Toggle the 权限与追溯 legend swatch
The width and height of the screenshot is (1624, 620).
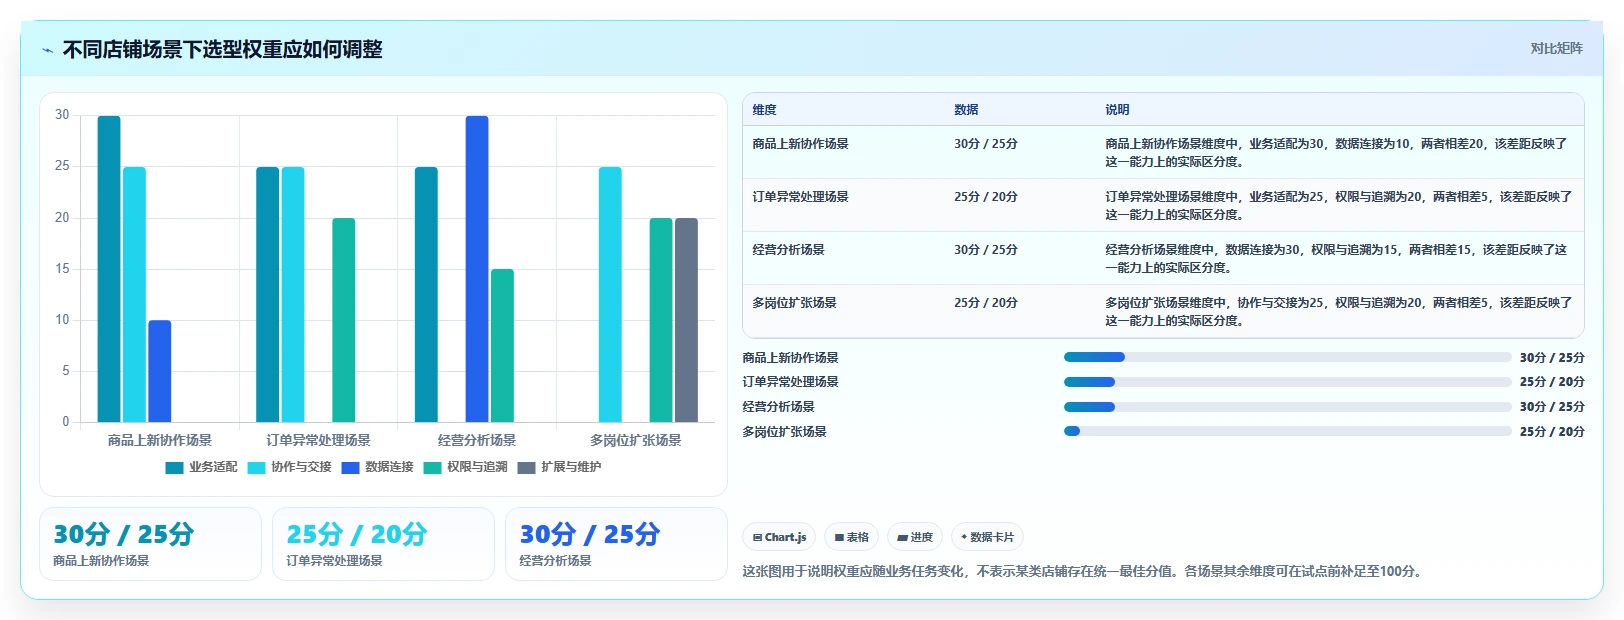432,468
